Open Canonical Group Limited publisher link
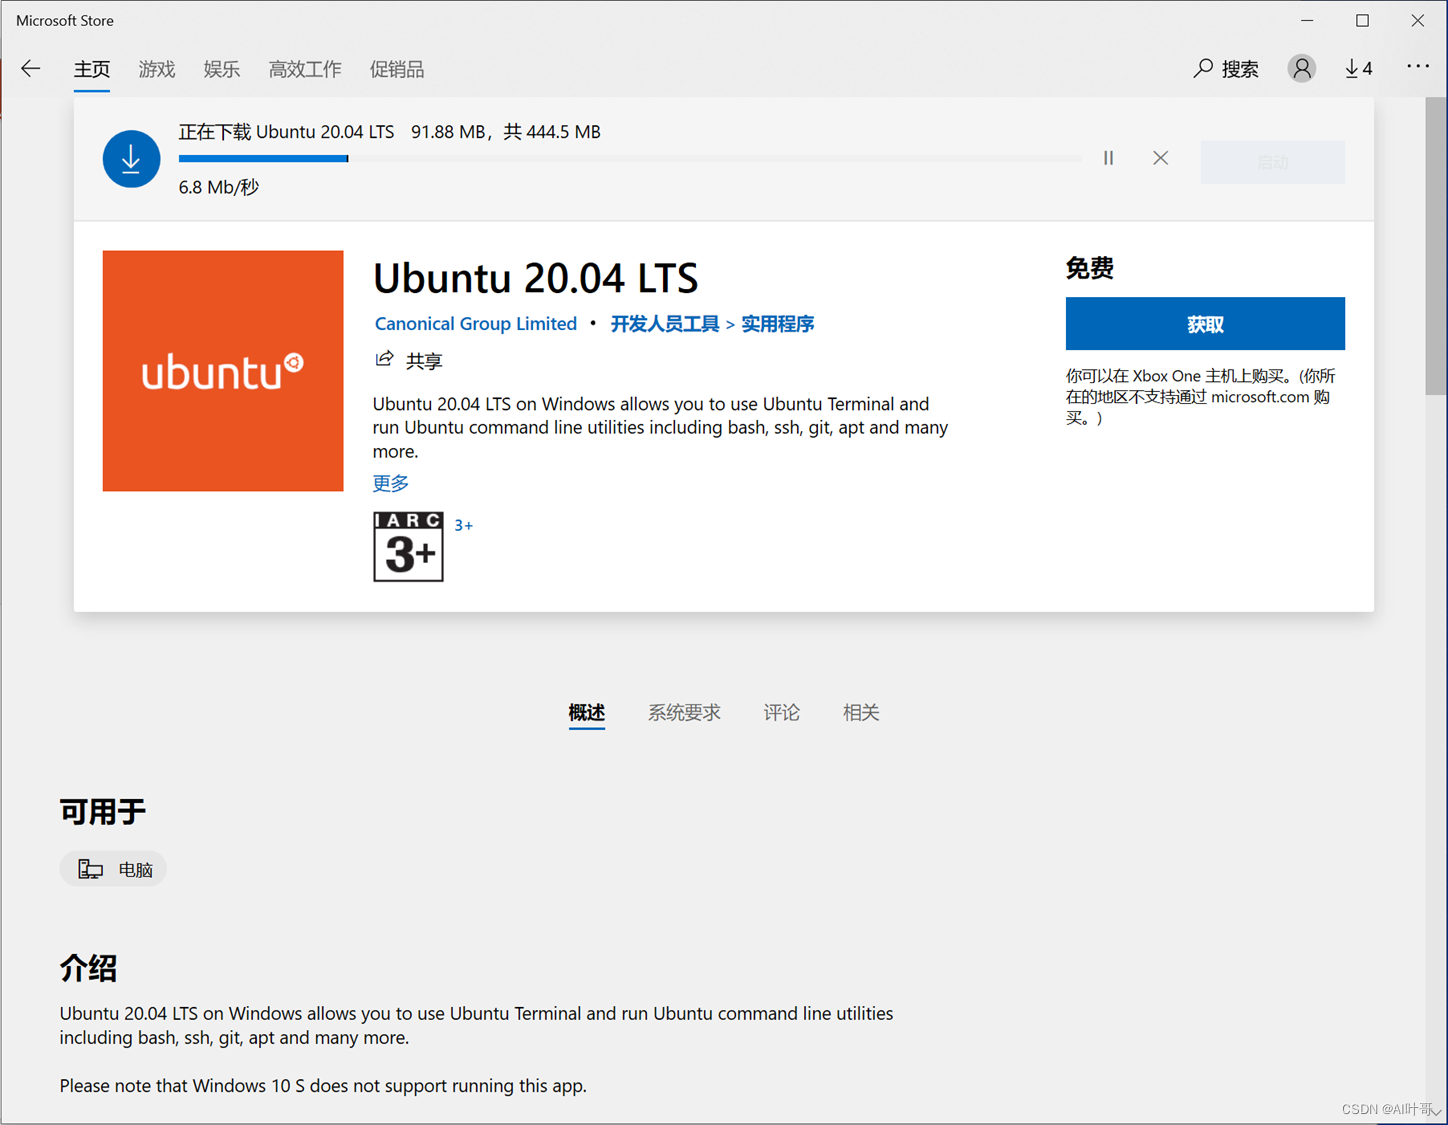This screenshot has height=1125, width=1448. point(476,324)
